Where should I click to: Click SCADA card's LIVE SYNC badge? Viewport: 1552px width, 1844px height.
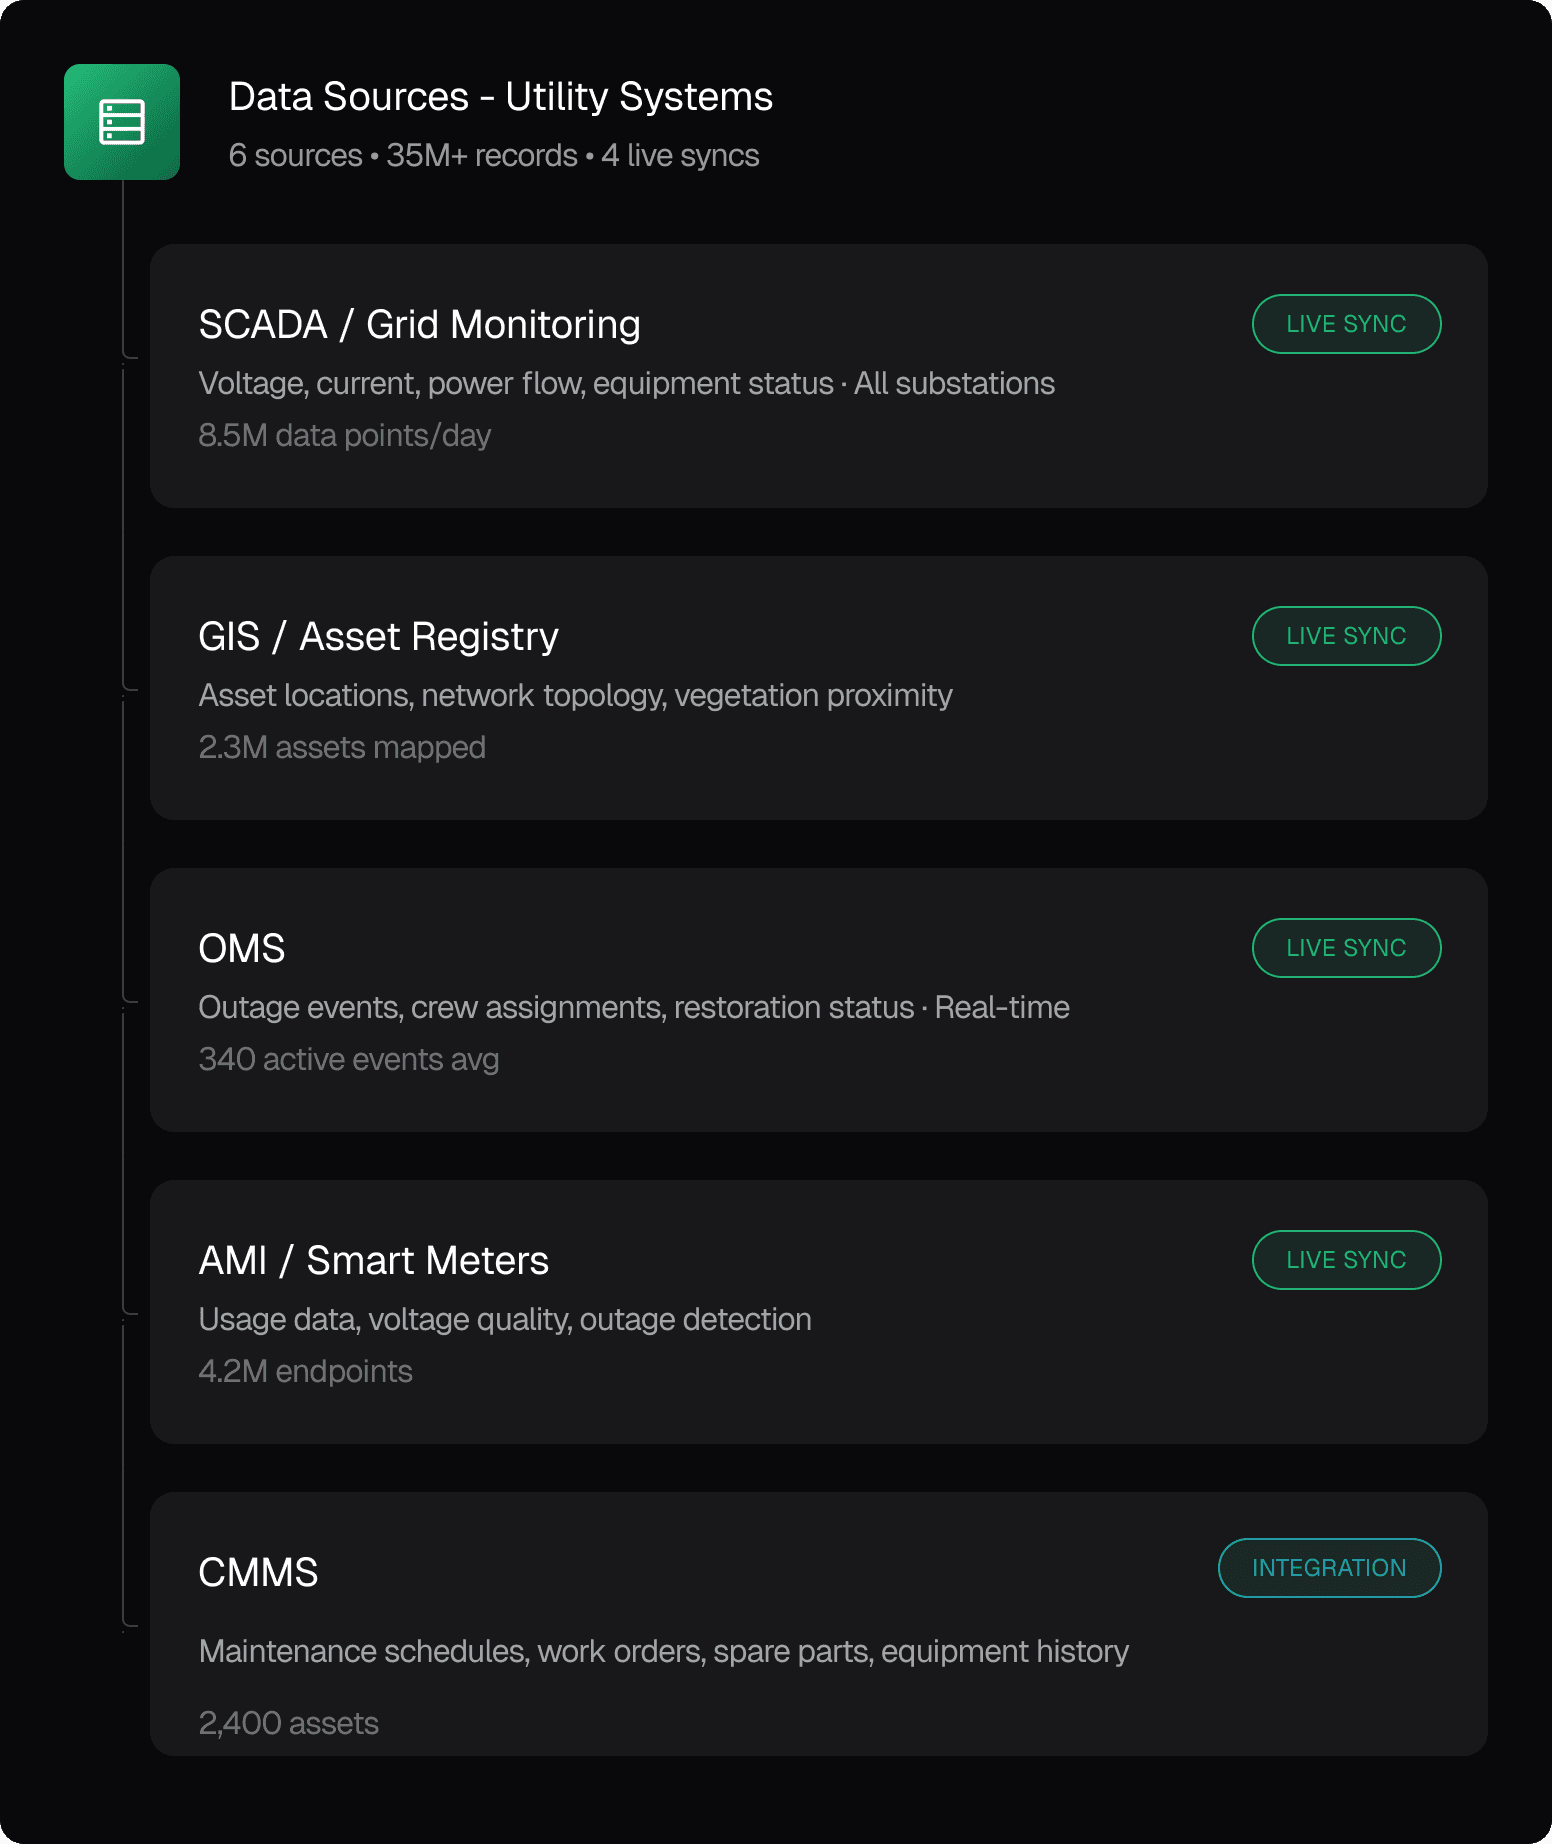pyautogui.click(x=1345, y=324)
